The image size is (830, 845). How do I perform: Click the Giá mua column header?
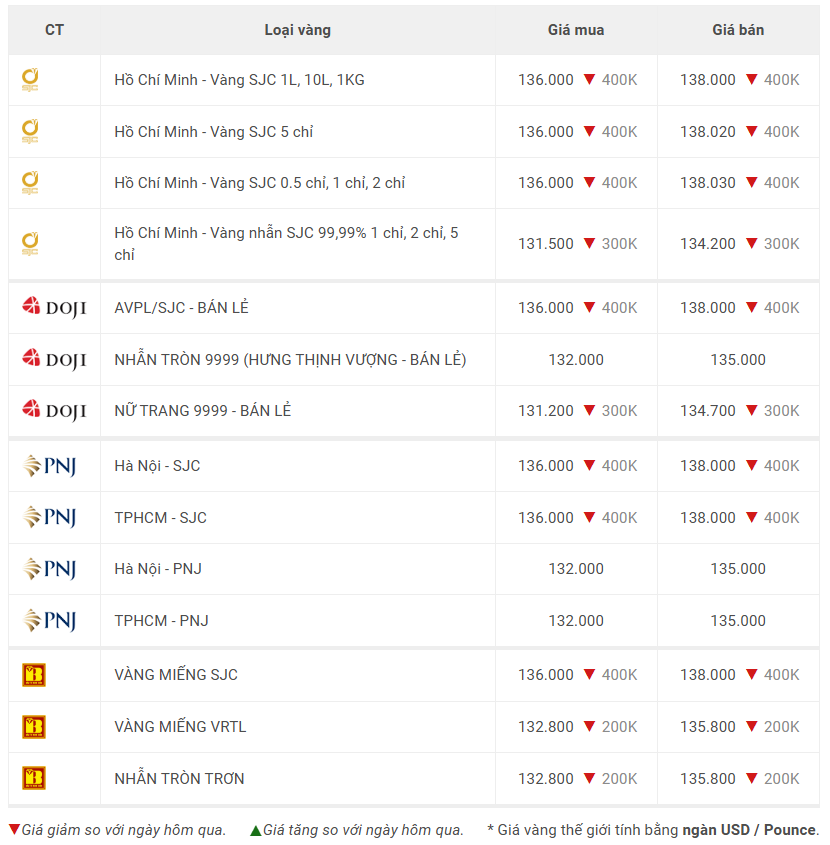coord(576,30)
